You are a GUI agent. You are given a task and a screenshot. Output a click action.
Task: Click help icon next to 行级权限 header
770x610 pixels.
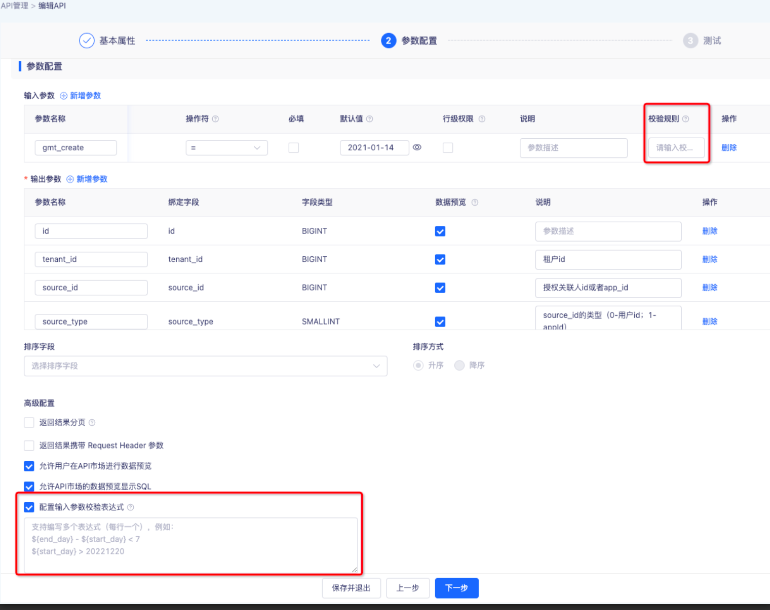[x=480, y=118]
